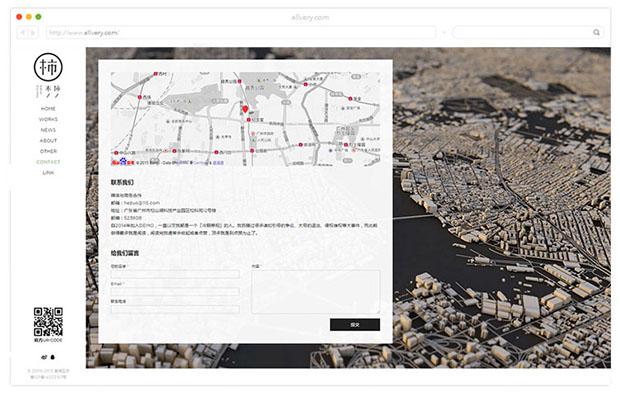Image resolution: width=620 pixels, height=395 pixels.
Task: Click the browser forward arrow button
Action: tap(33, 32)
